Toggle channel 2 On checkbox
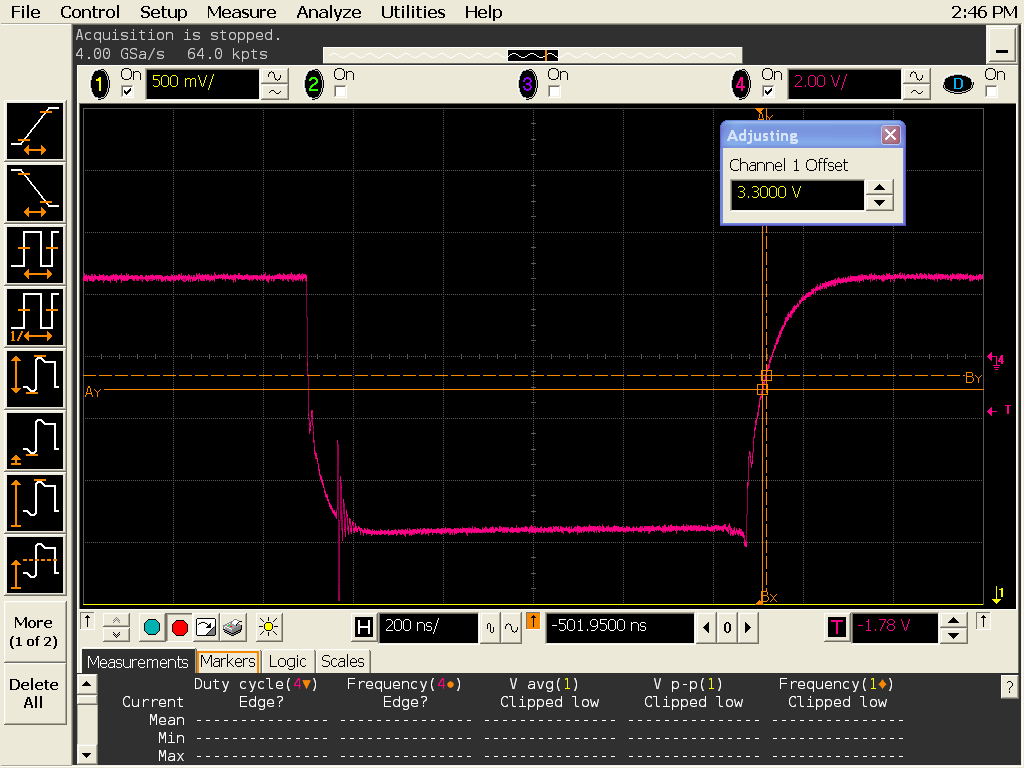Screen dimensions: 1024x768 pos(340,91)
